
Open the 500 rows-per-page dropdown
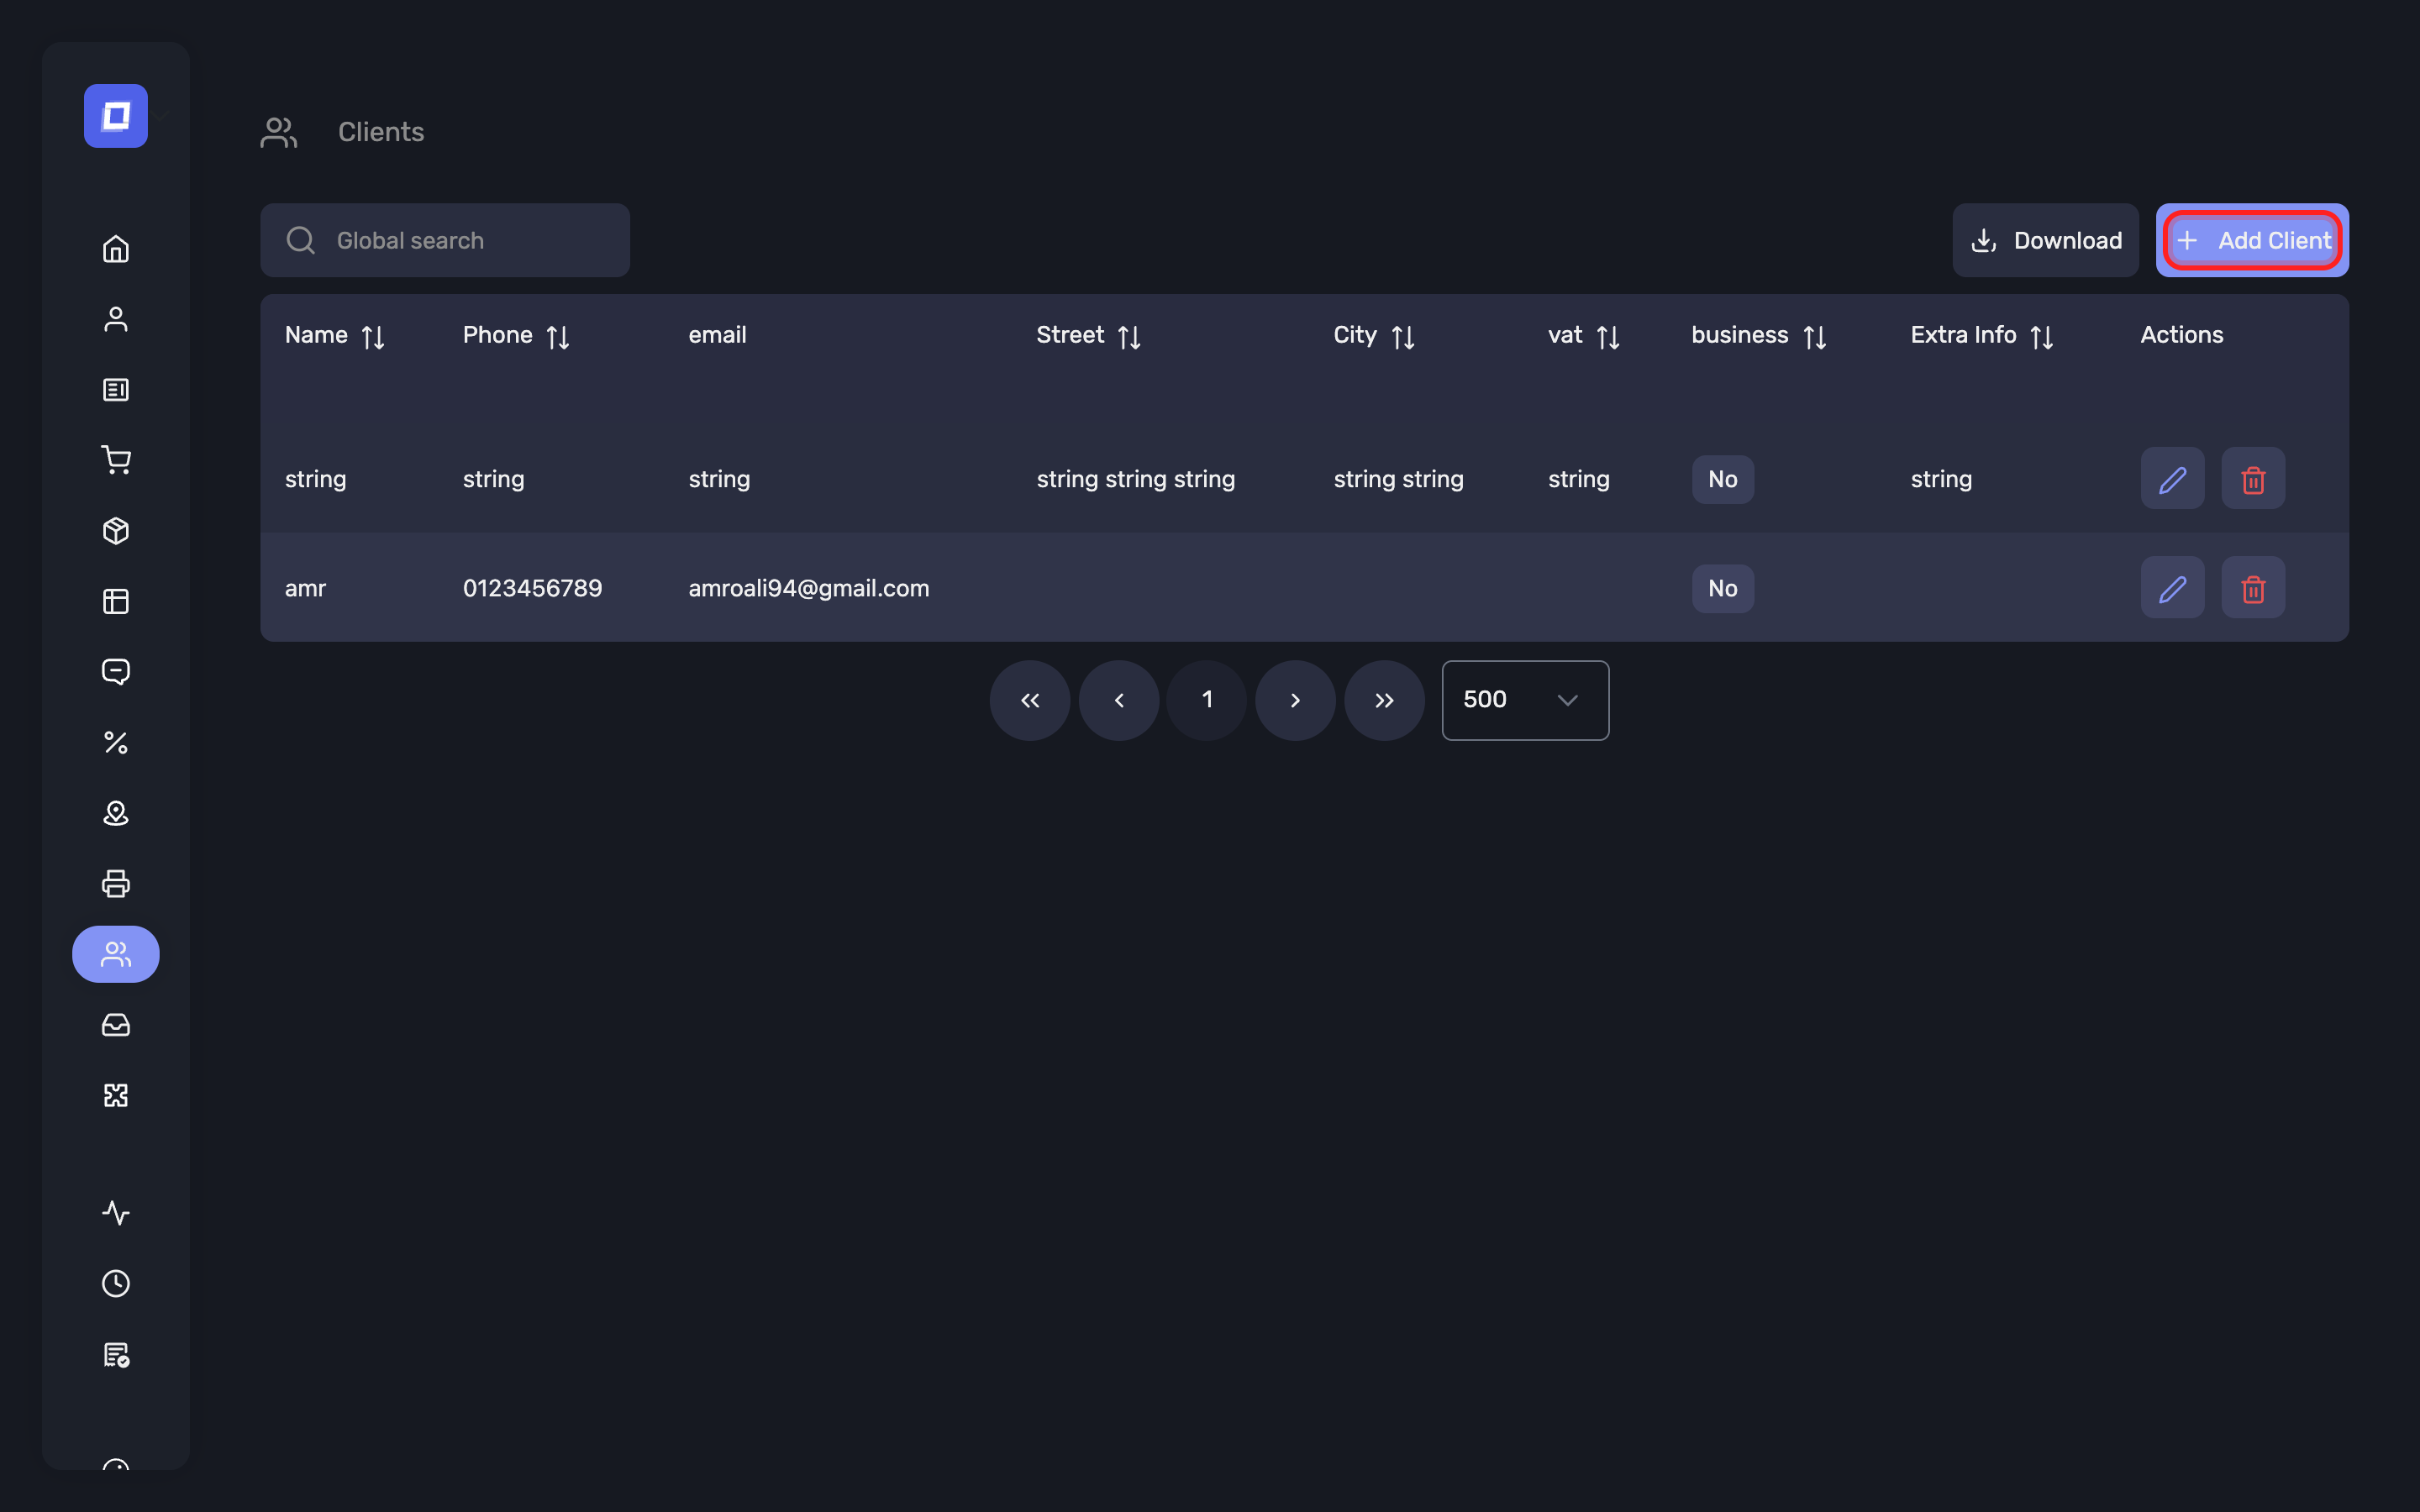click(1525, 700)
